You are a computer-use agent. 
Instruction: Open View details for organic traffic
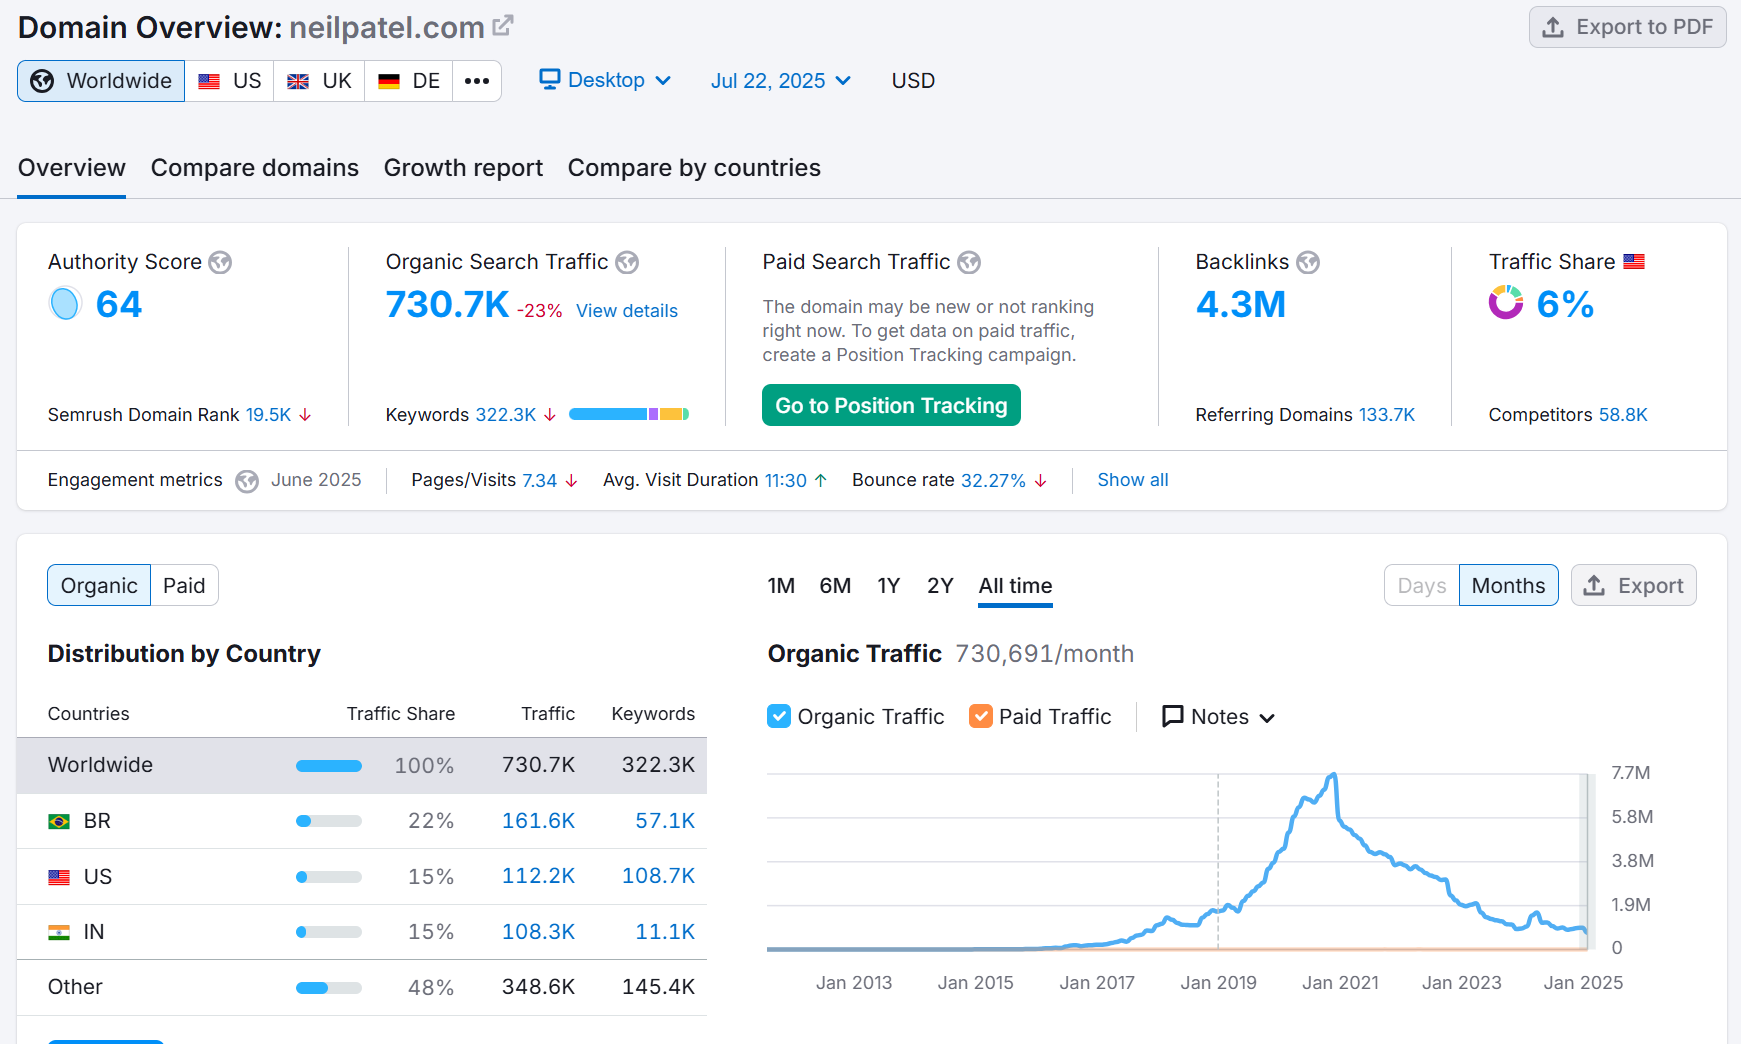pyautogui.click(x=627, y=311)
